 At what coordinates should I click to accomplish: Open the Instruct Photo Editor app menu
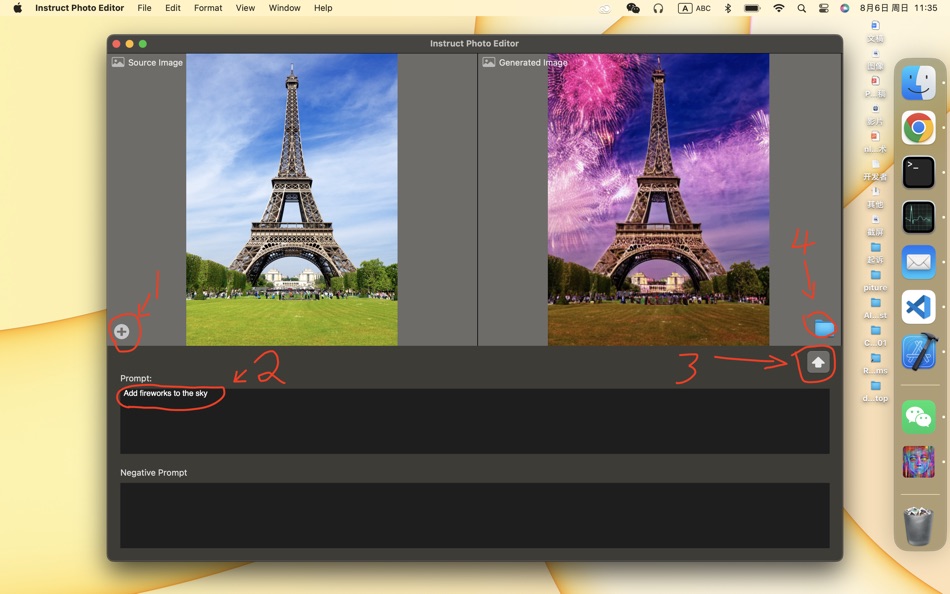[79, 8]
